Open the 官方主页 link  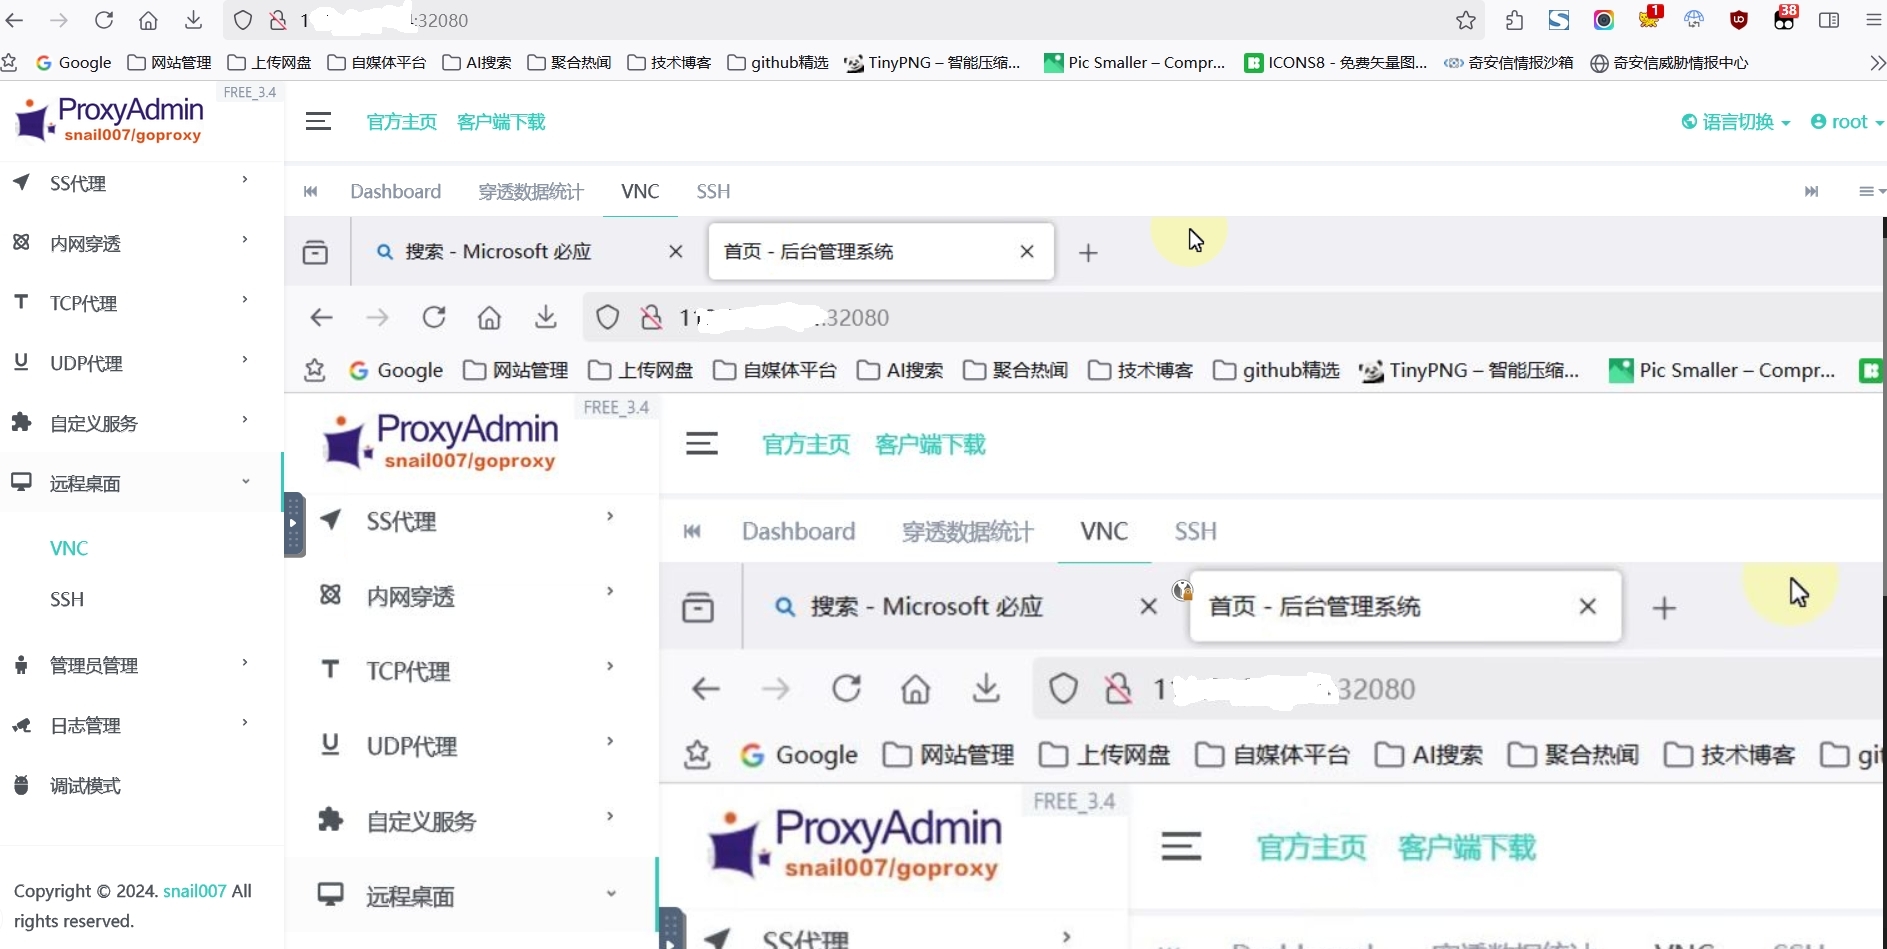(401, 121)
